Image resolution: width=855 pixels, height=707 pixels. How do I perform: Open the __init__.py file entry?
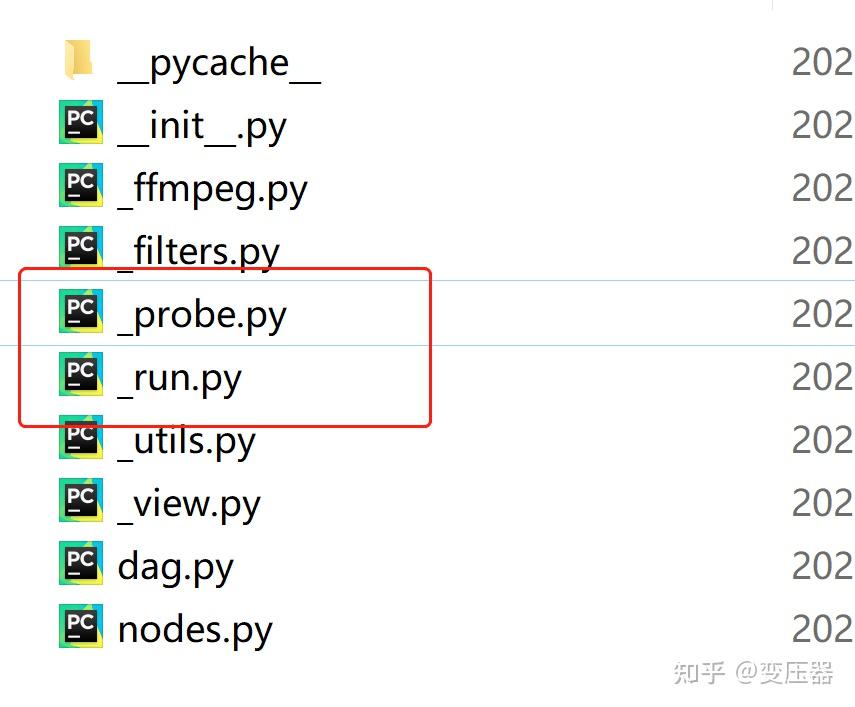click(x=202, y=124)
